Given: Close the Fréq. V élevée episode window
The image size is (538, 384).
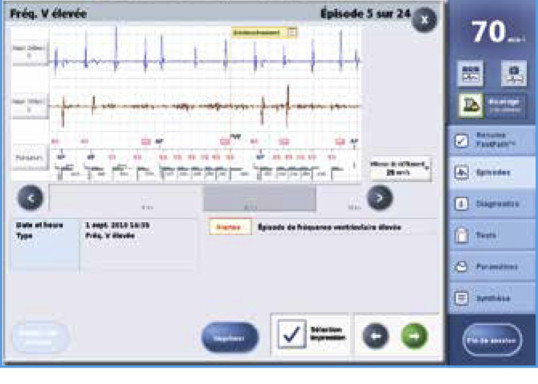Looking at the screenshot, I should coord(424,20).
